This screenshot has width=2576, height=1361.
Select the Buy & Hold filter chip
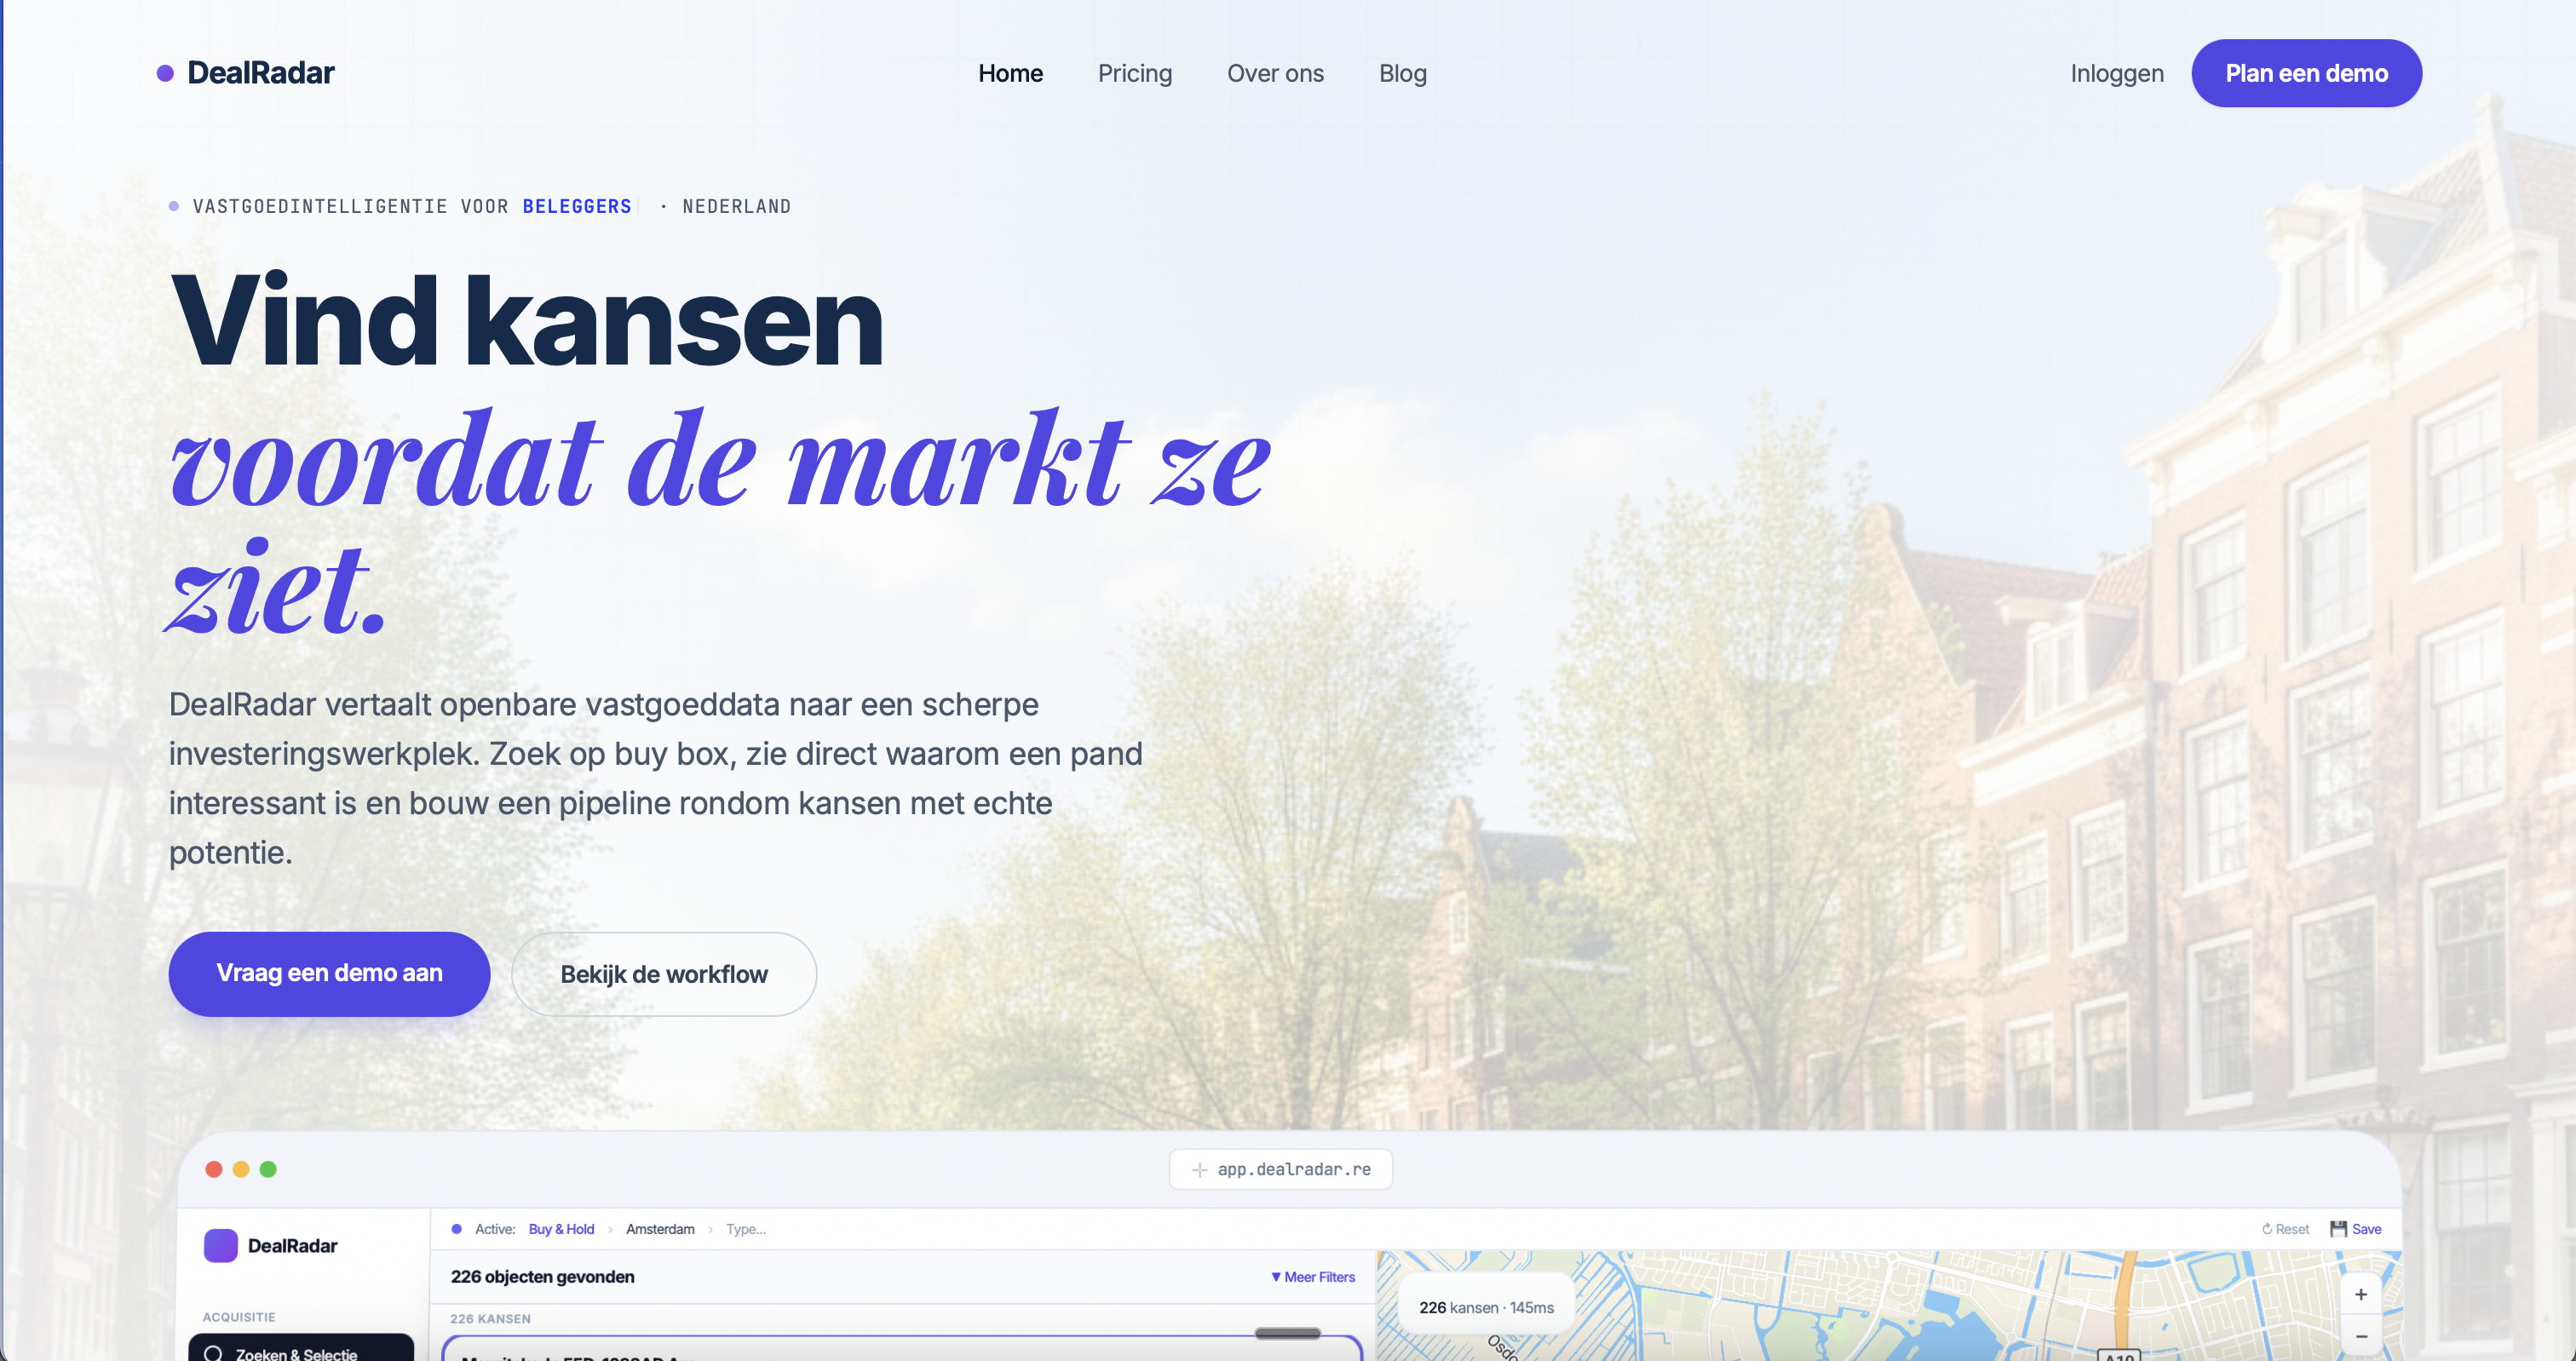click(x=561, y=1229)
